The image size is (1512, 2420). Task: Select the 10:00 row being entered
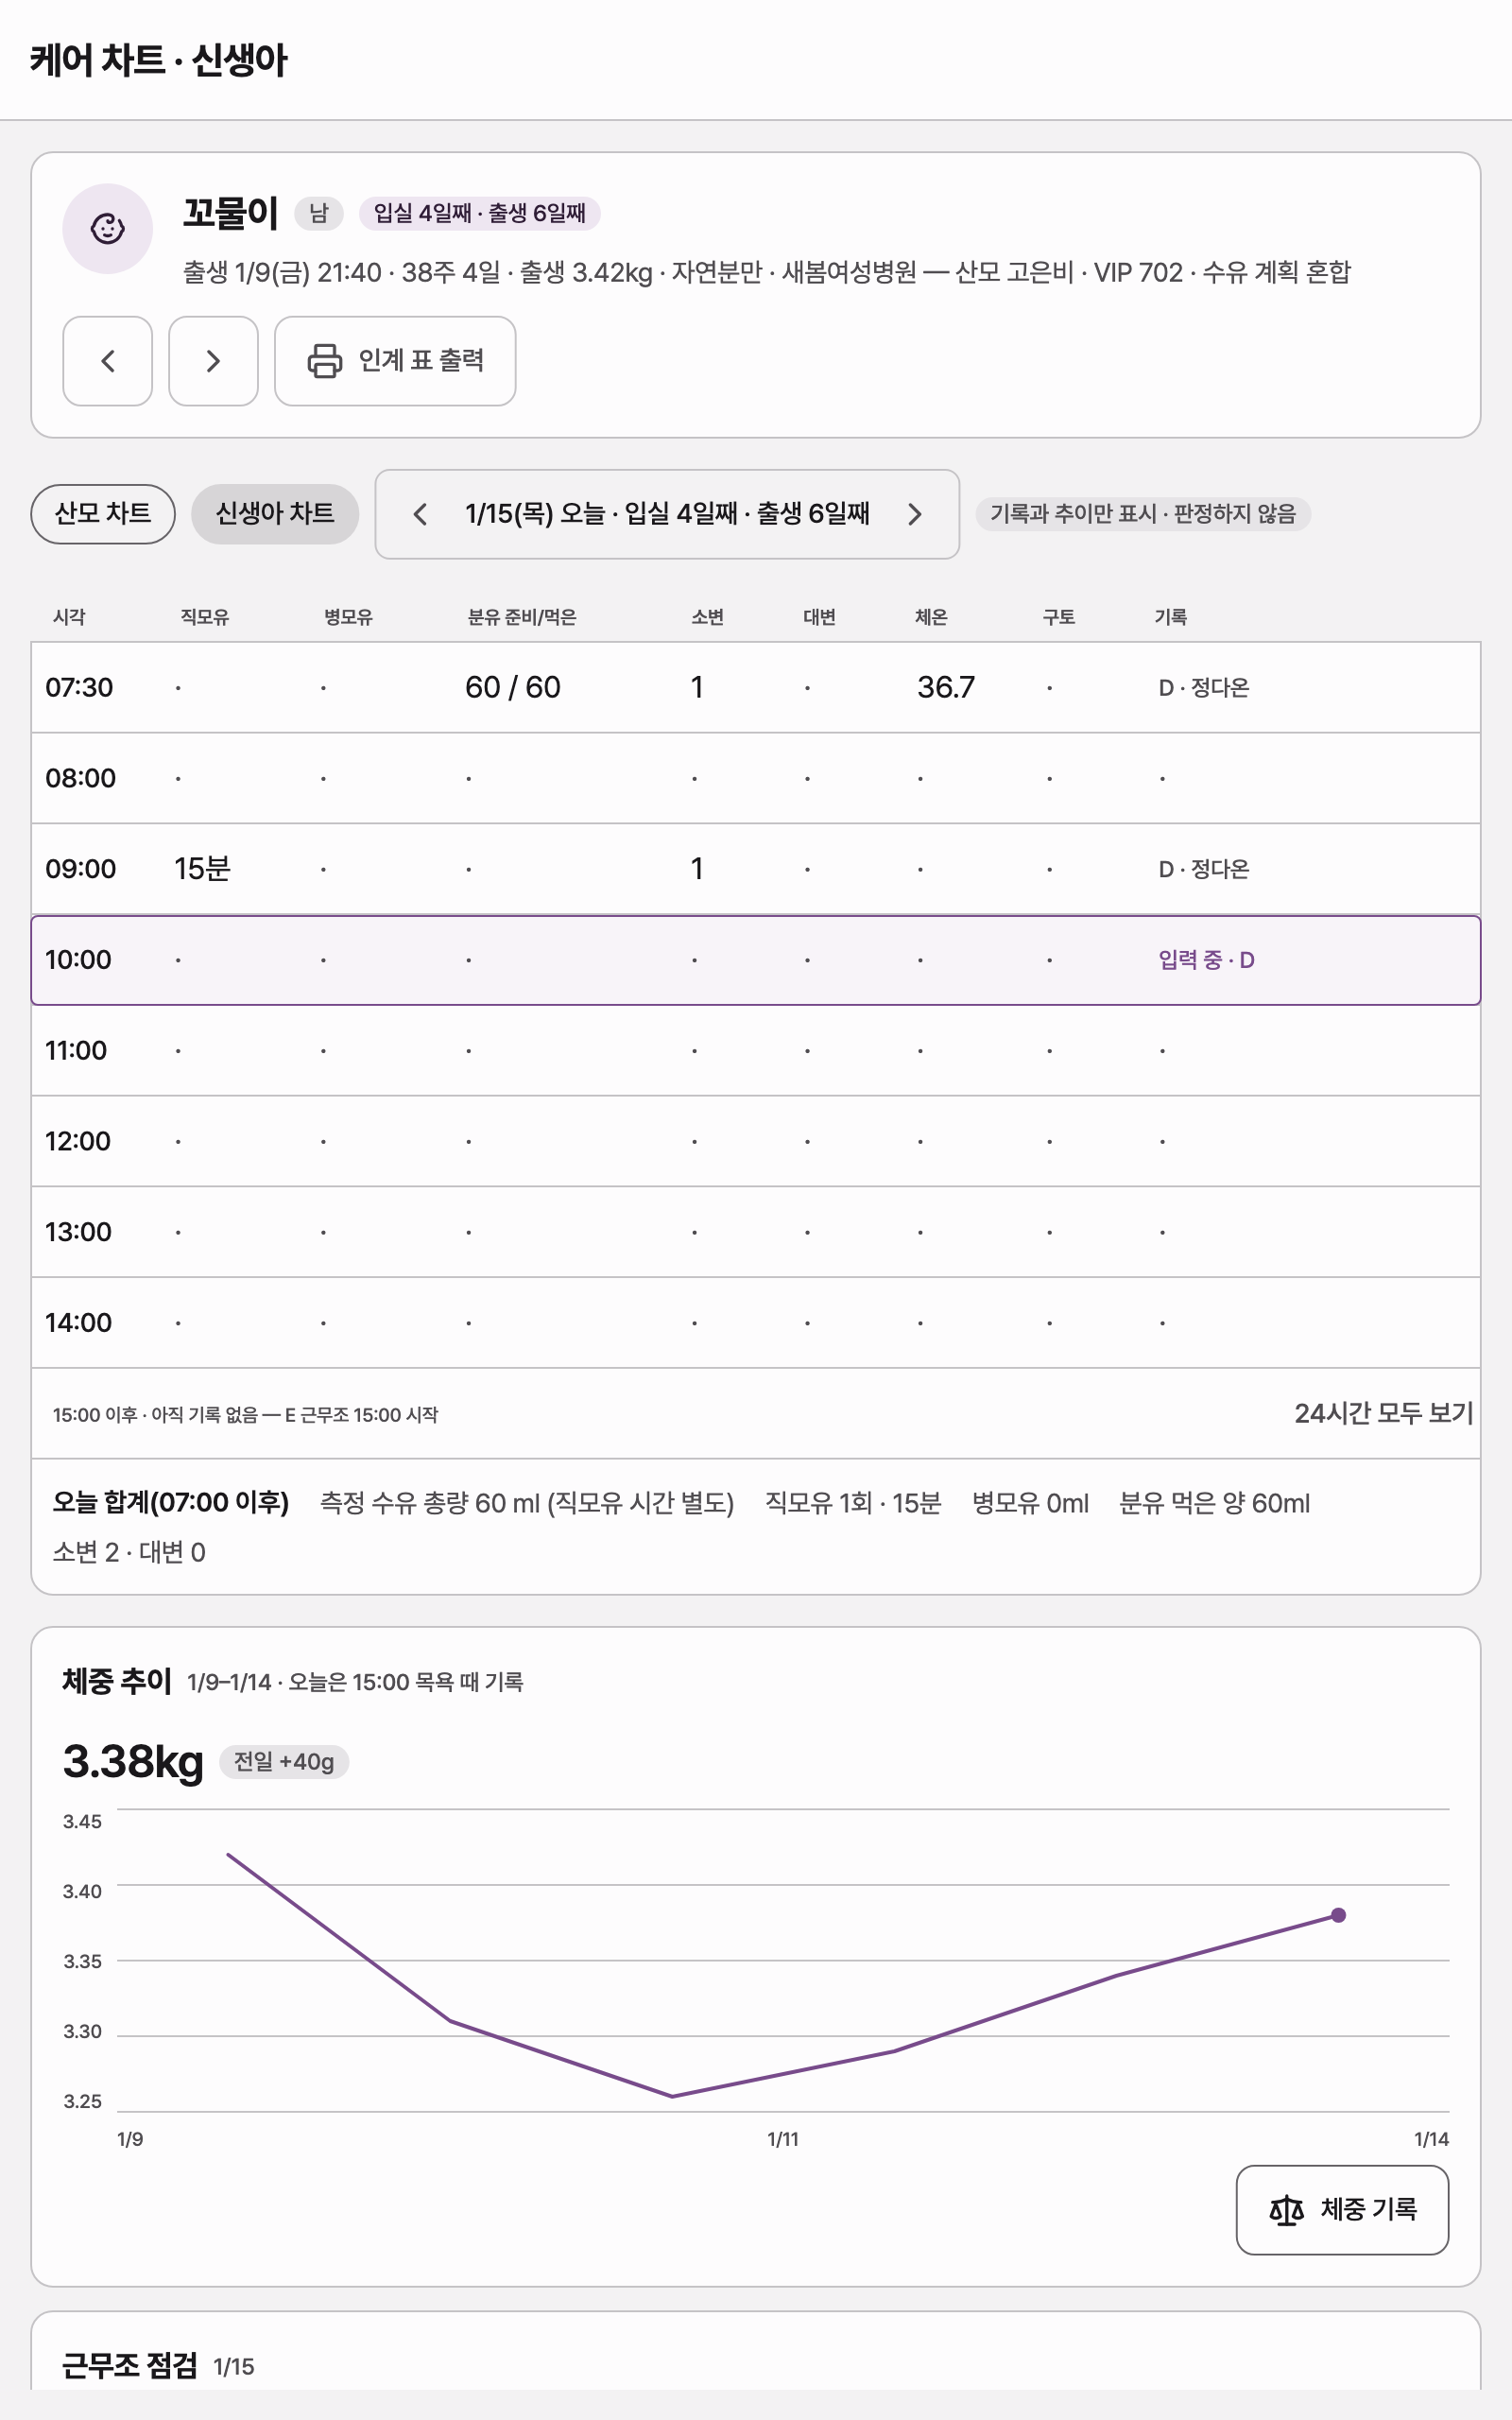pos(756,960)
